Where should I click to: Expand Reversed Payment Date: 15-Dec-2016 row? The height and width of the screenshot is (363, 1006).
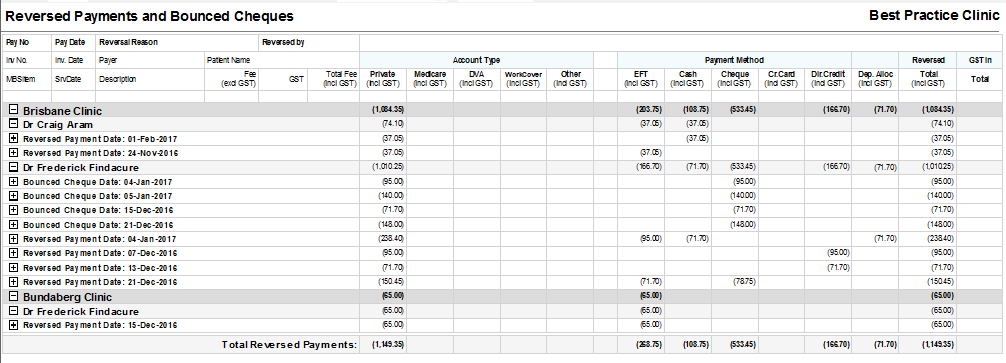[13, 325]
